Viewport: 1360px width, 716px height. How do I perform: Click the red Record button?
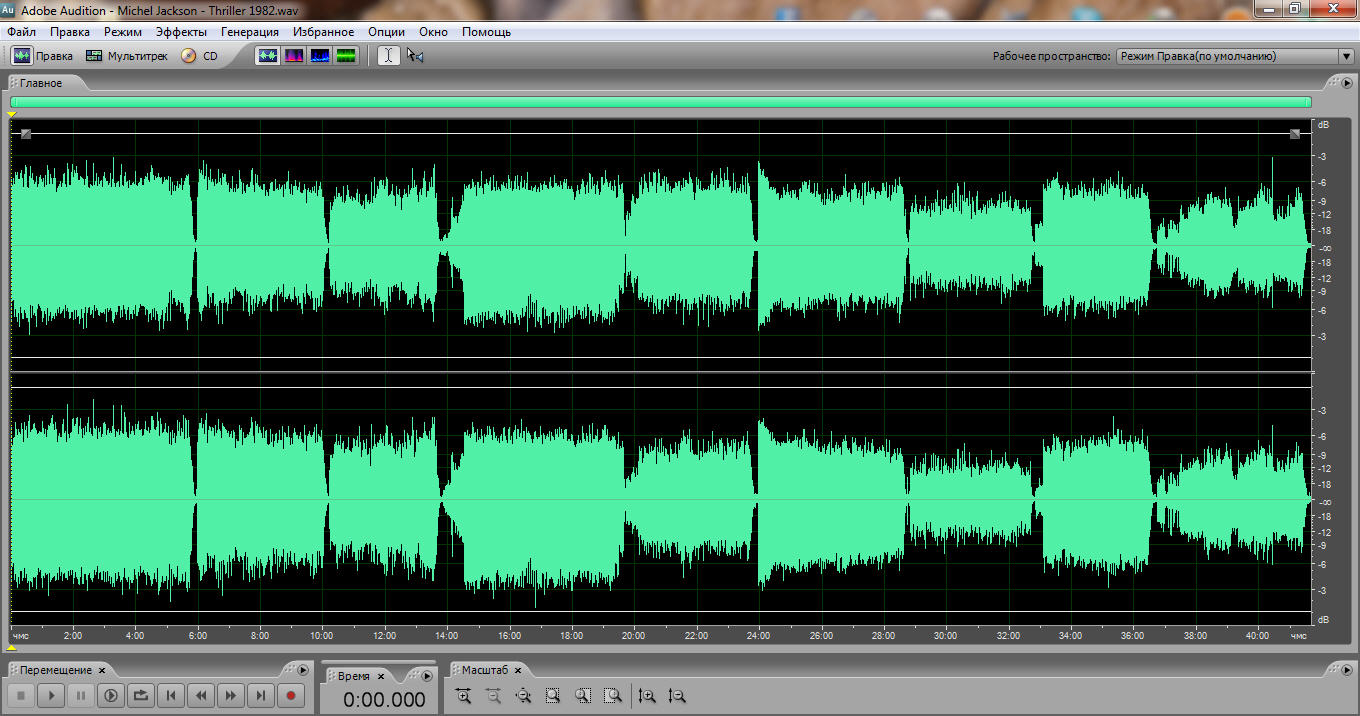[291, 695]
